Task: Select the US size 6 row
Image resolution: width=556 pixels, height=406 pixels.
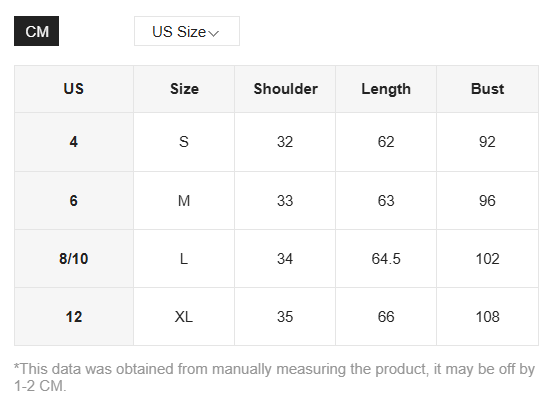Action: pyautogui.click(x=276, y=201)
